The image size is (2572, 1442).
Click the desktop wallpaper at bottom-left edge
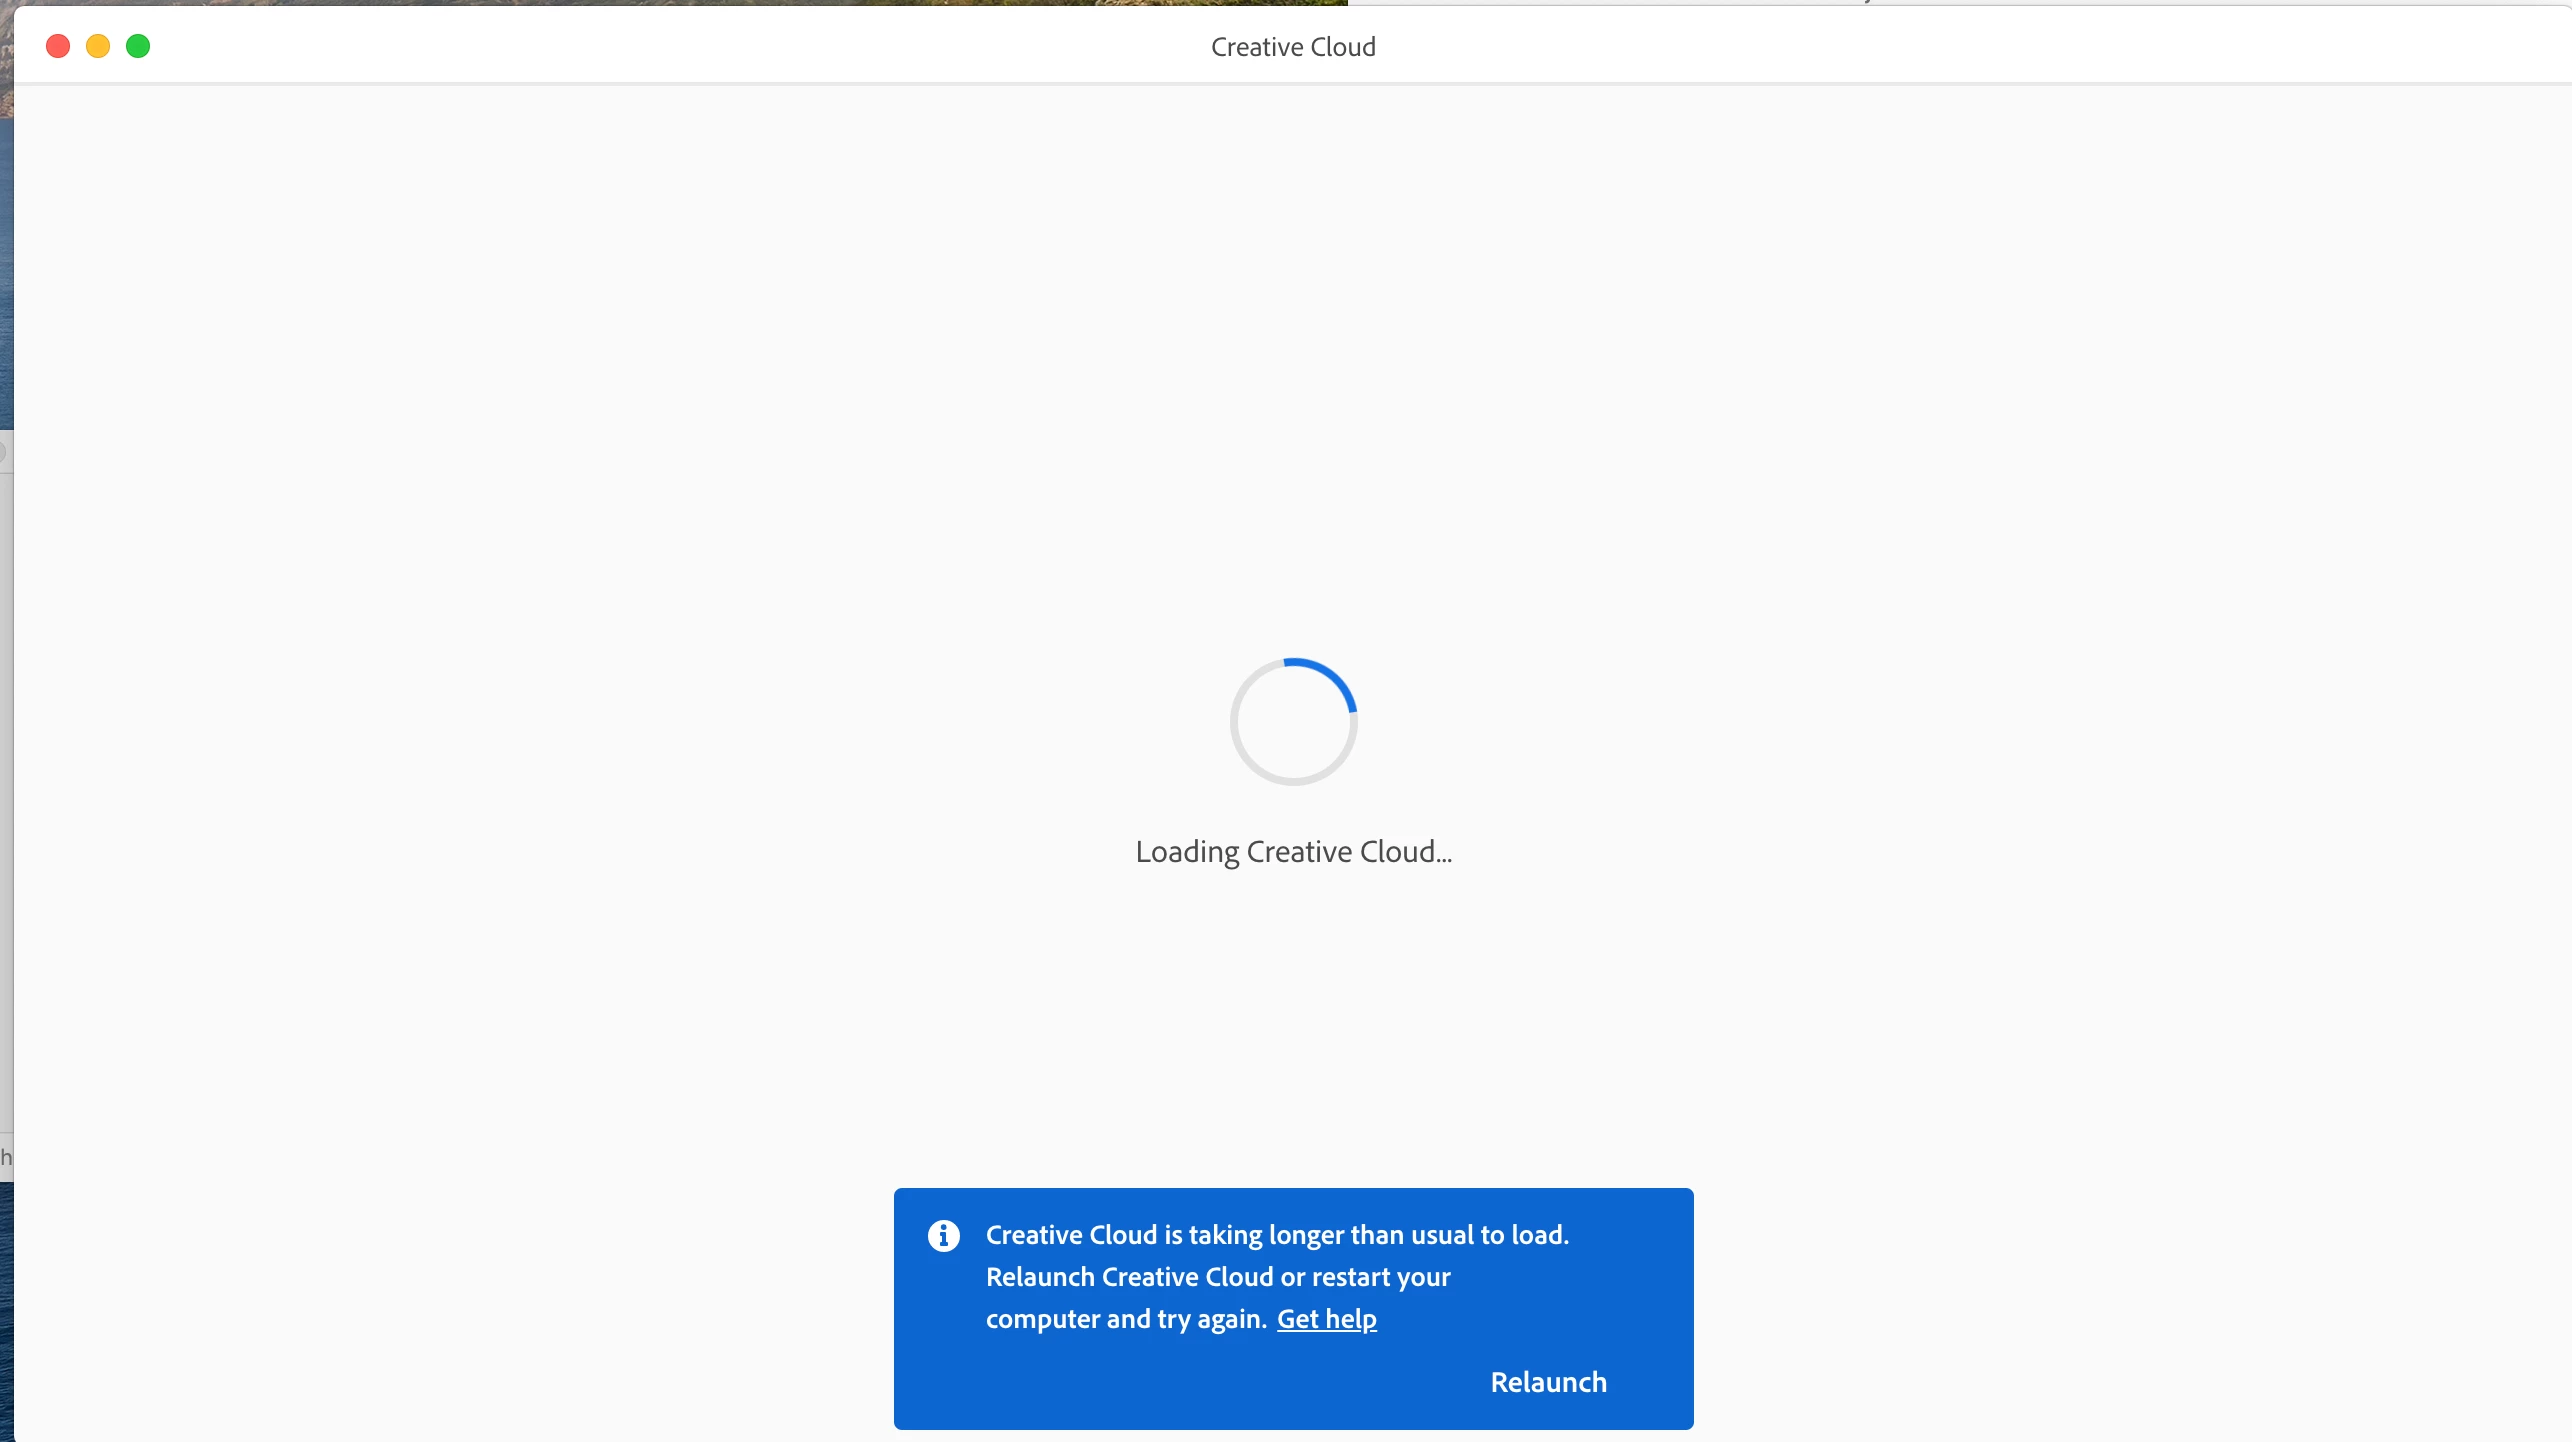5,1320
